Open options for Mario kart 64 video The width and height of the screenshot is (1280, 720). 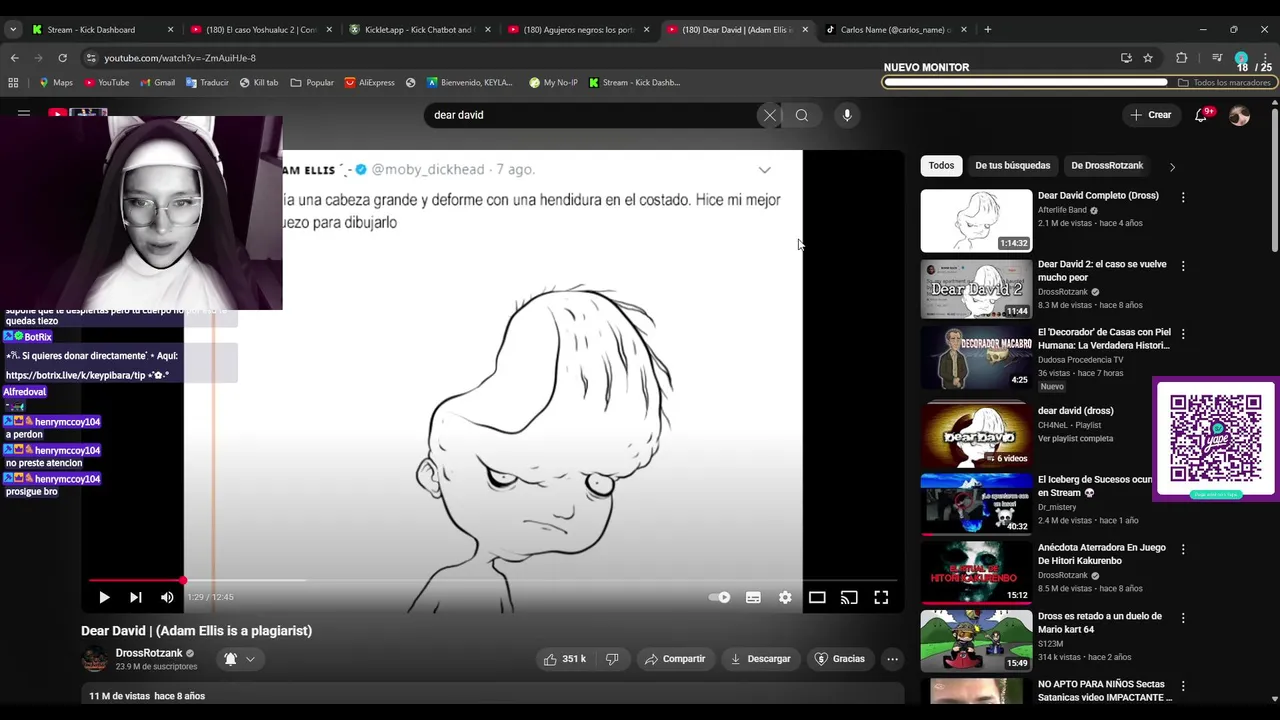click(x=1183, y=618)
